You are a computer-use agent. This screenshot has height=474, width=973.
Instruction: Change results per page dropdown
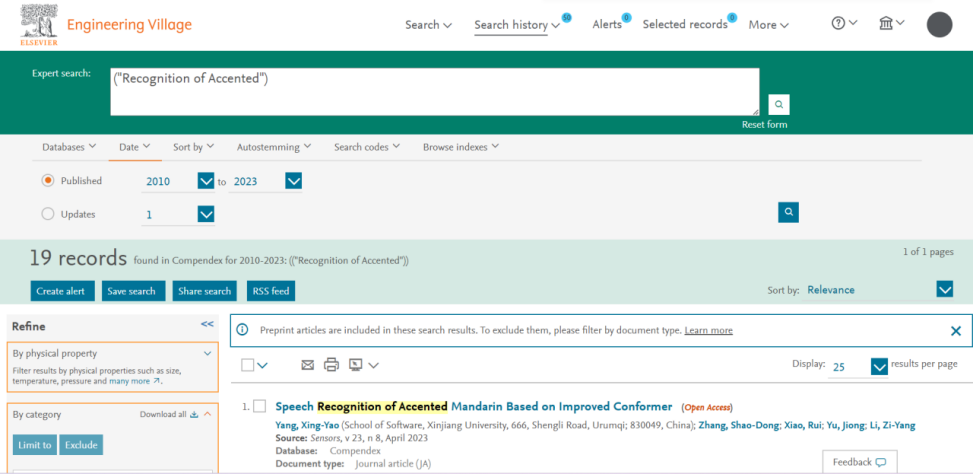[879, 367]
